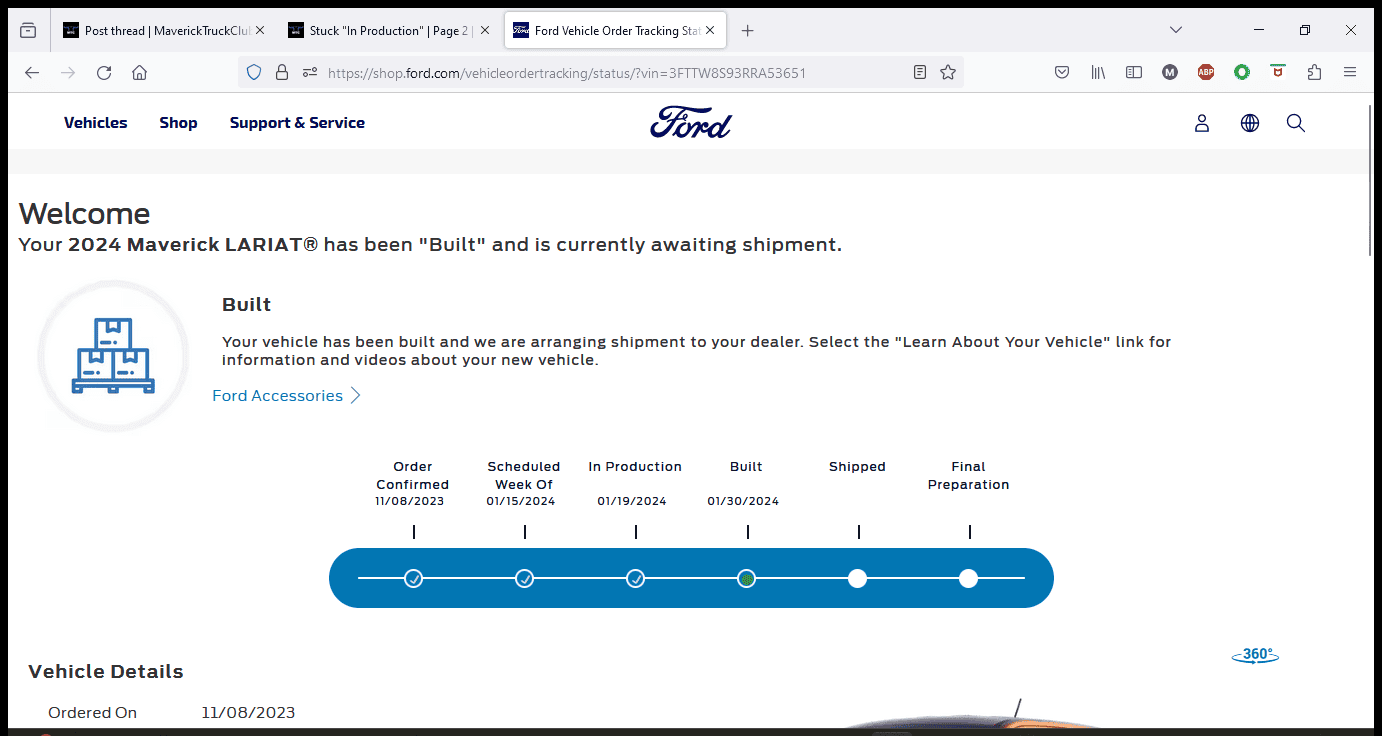Viewport: 1382px width, 736px height.
Task: Close the Post thread MaverickTruckClub tab
Action: (260, 31)
